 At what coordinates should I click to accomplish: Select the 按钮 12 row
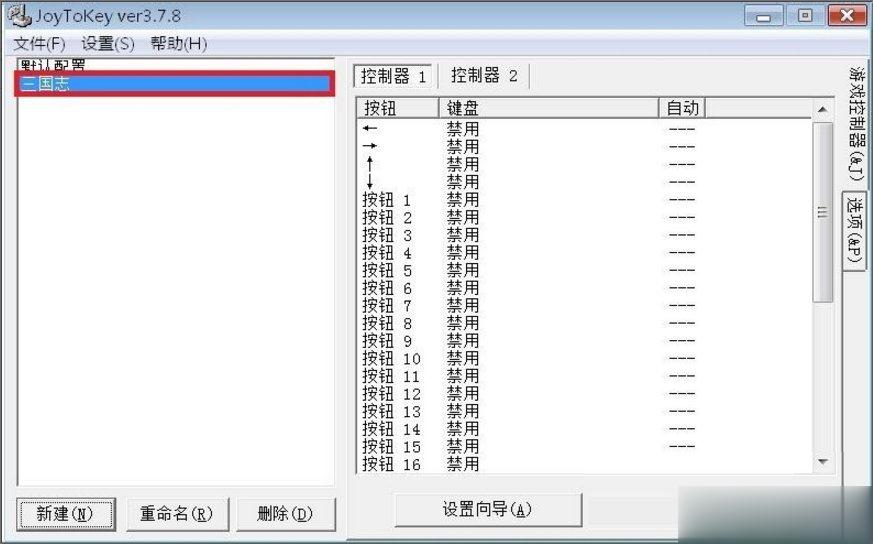(583, 394)
